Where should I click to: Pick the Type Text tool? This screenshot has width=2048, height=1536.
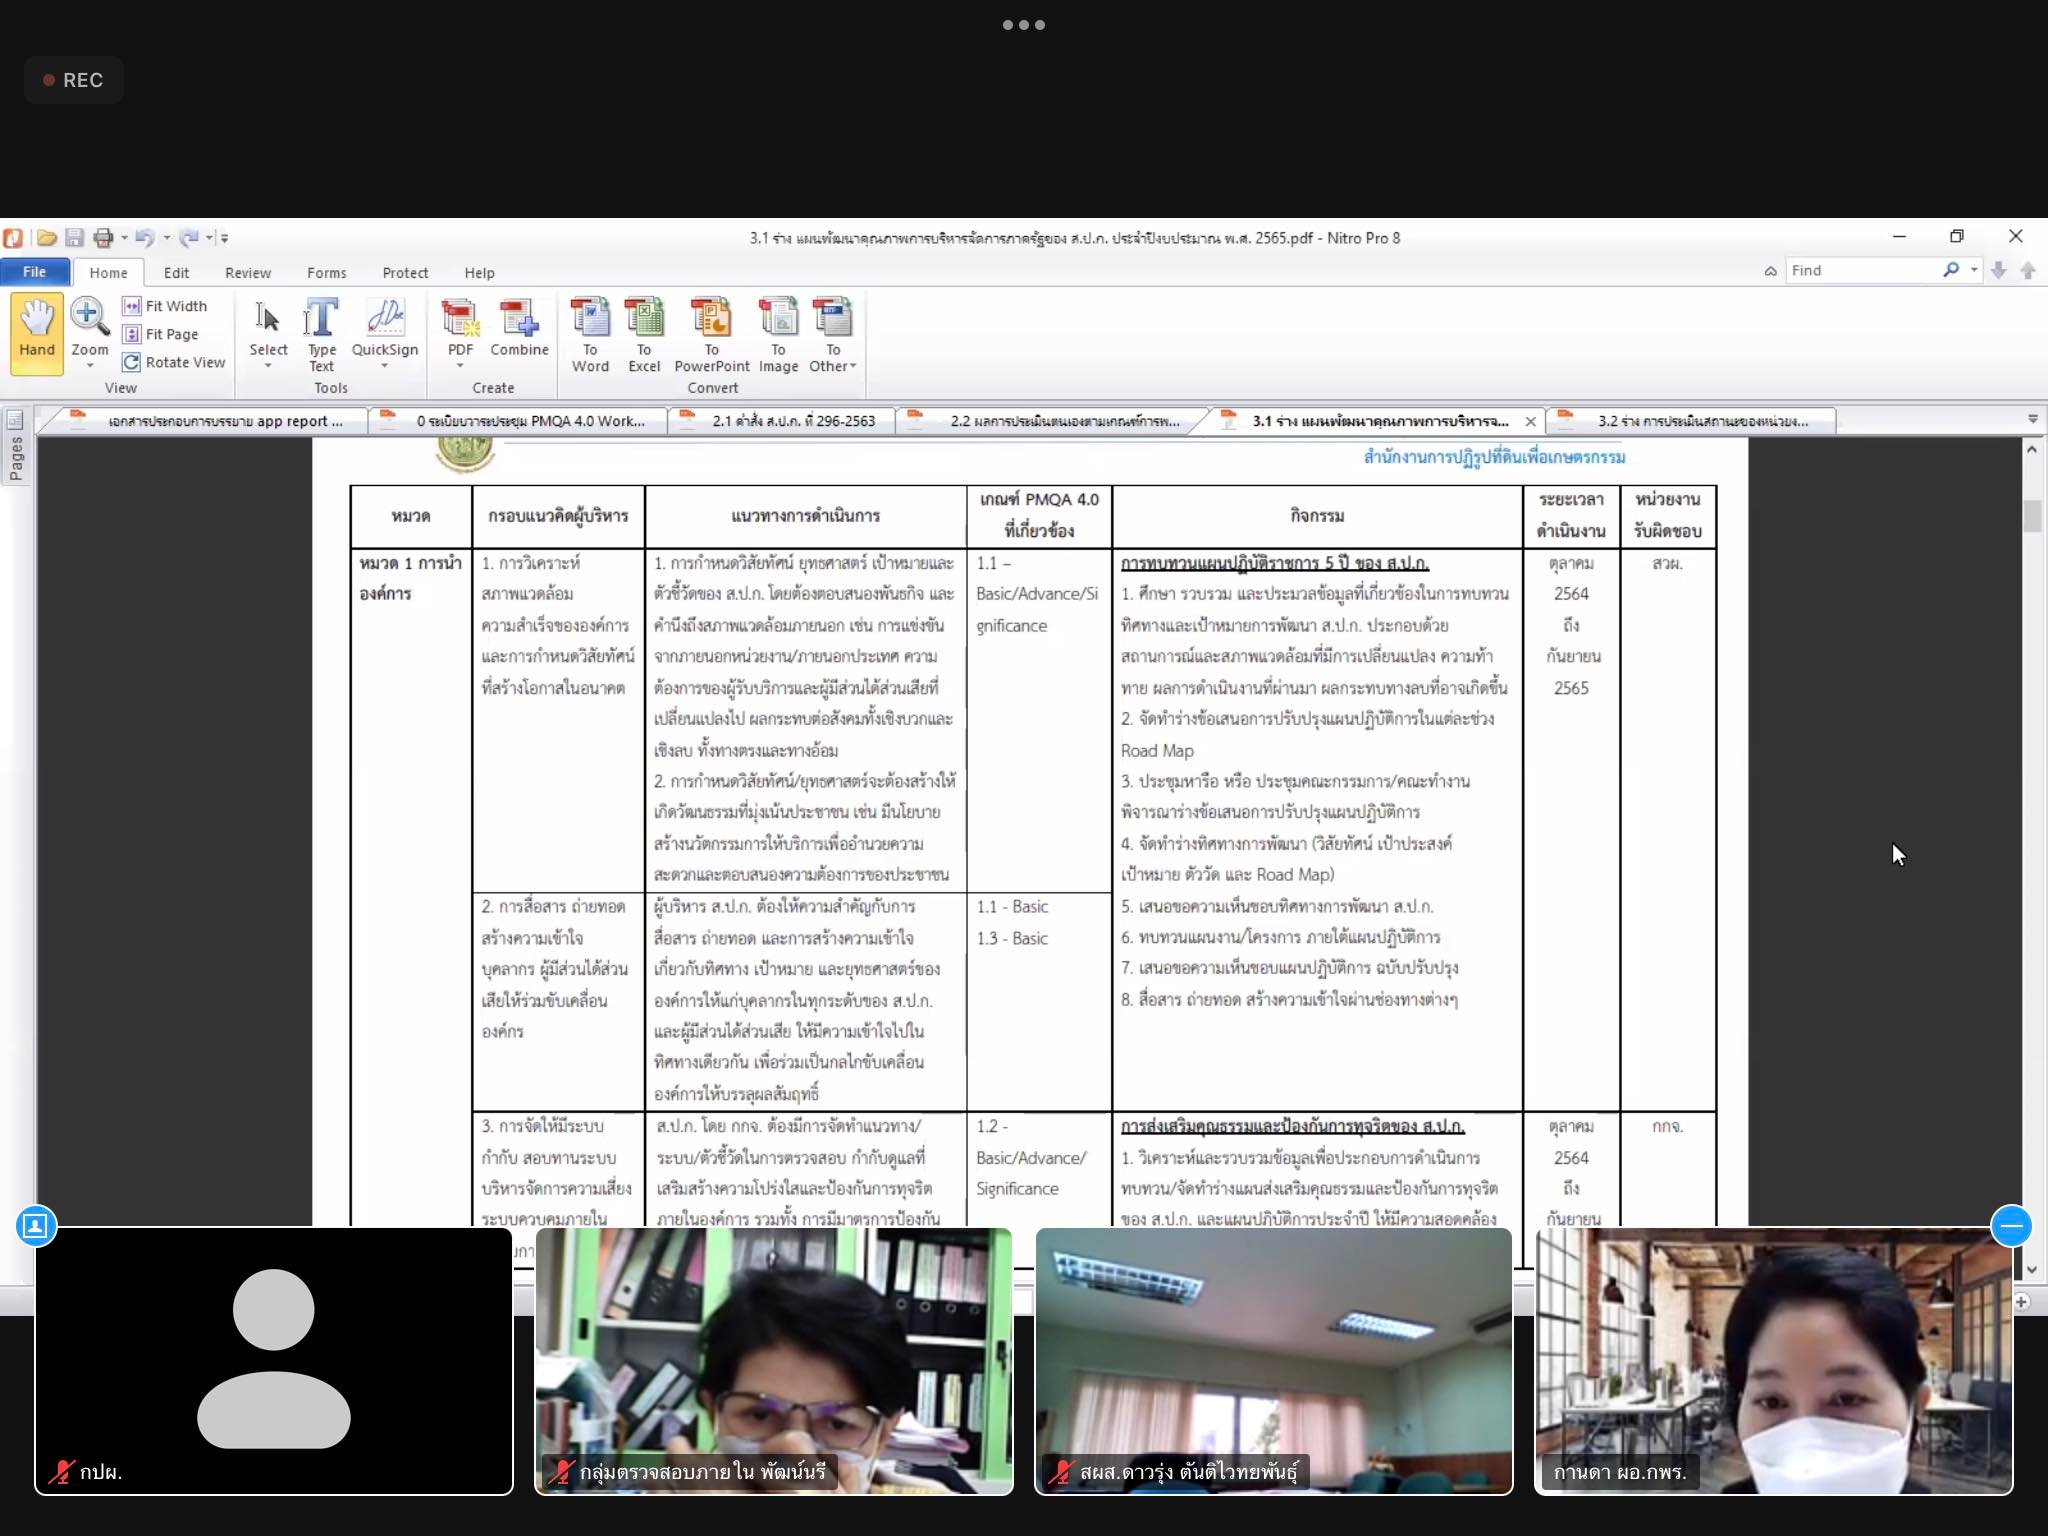[x=321, y=334]
